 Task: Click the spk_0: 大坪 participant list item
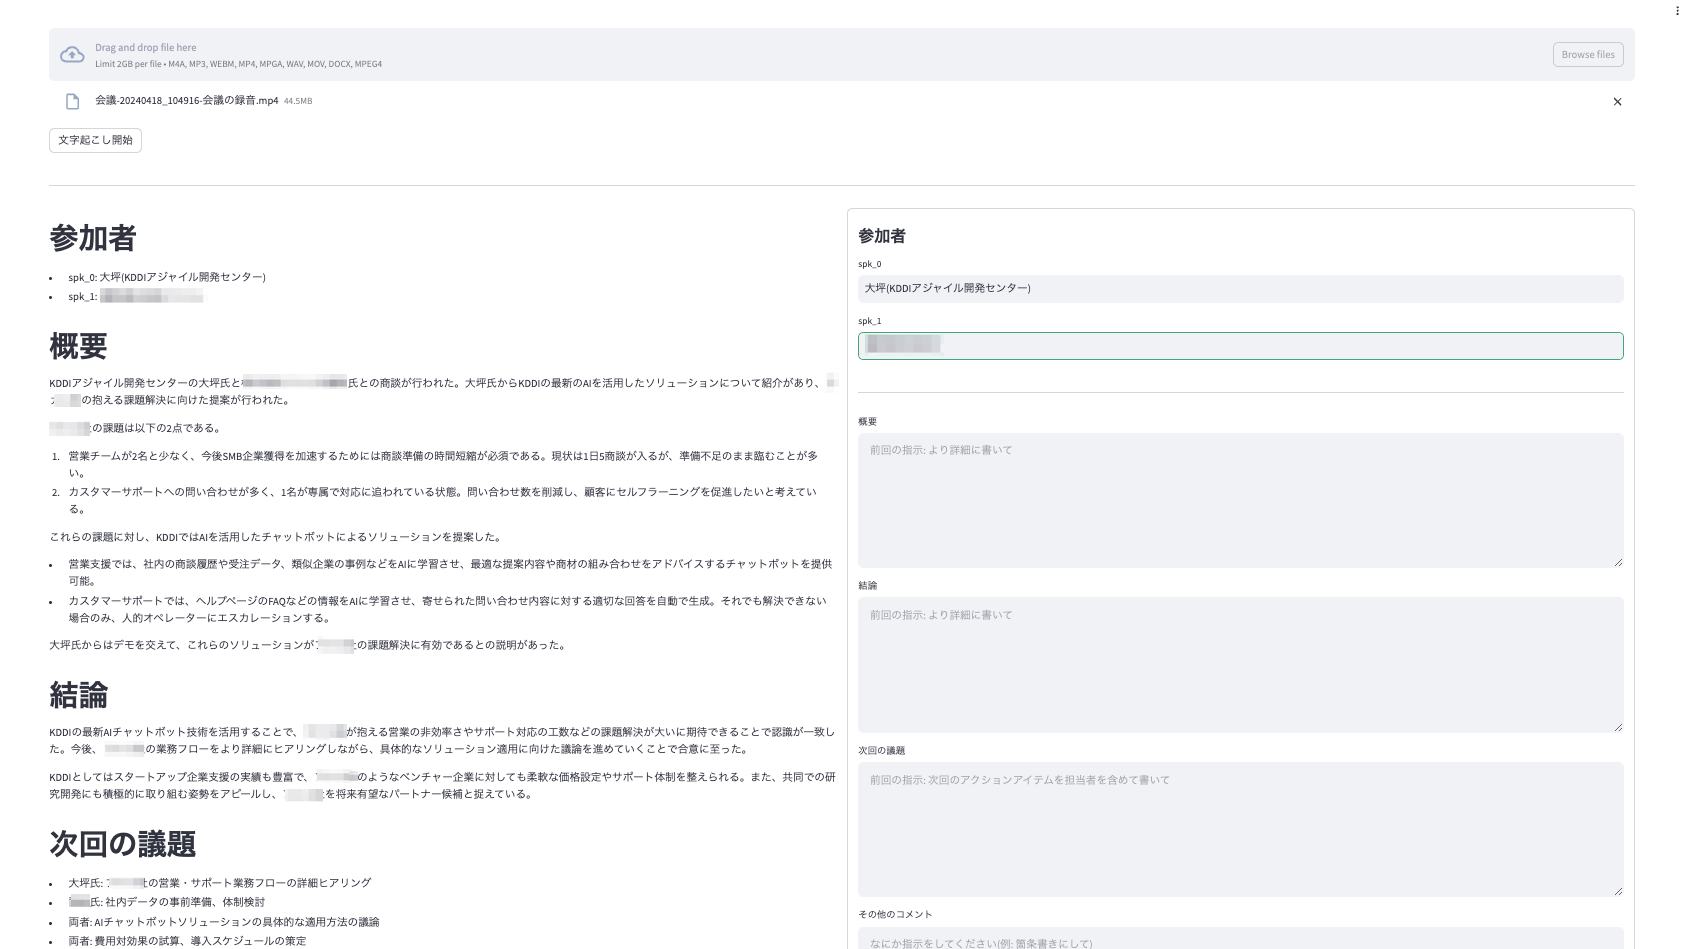[167, 277]
